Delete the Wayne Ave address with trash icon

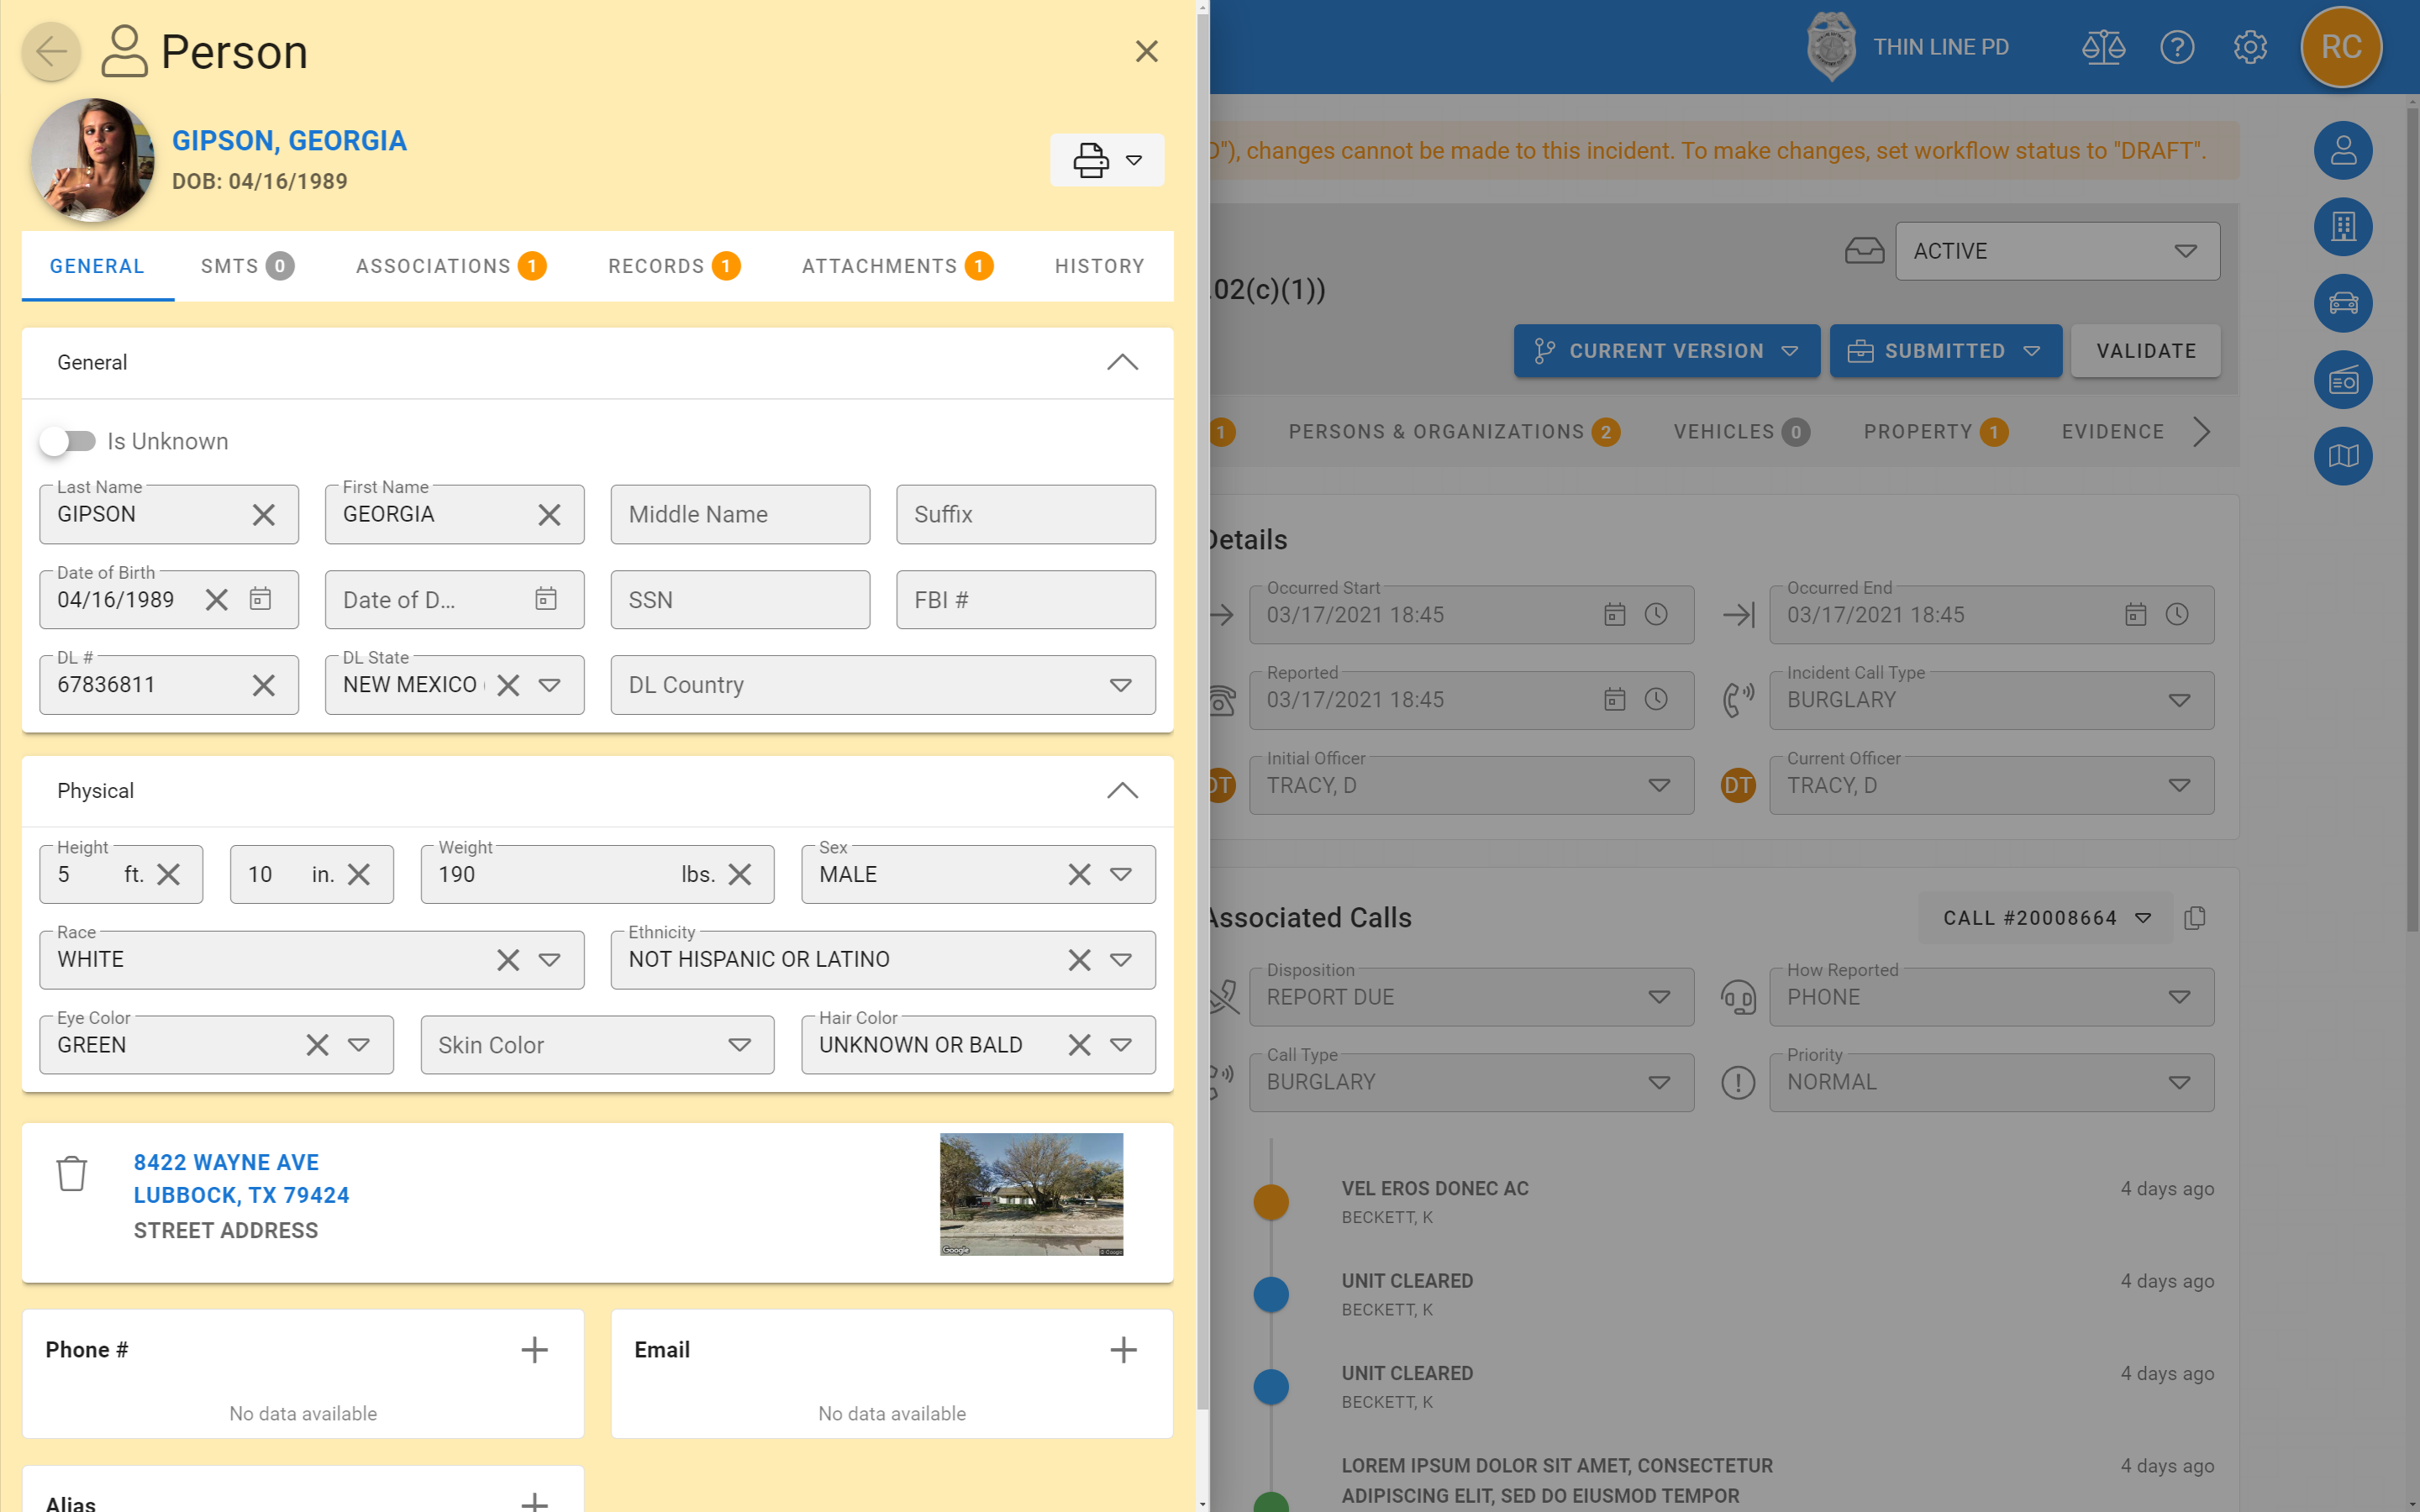tap(71, 1173)
